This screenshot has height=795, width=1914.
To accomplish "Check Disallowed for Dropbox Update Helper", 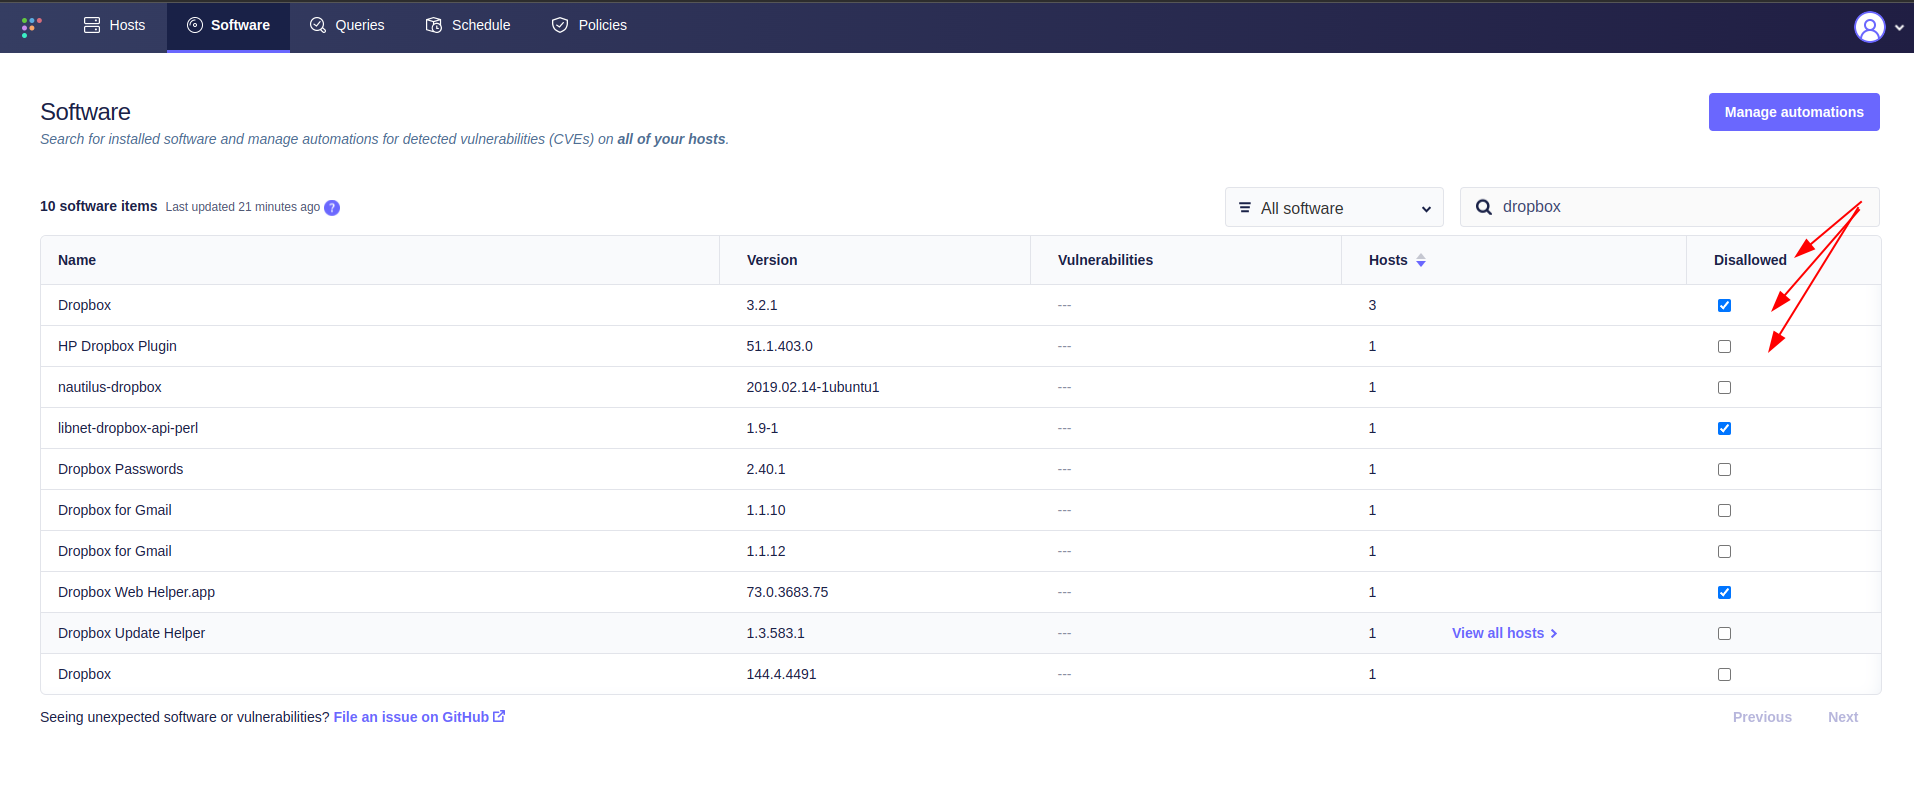I will coord(1724,633).
